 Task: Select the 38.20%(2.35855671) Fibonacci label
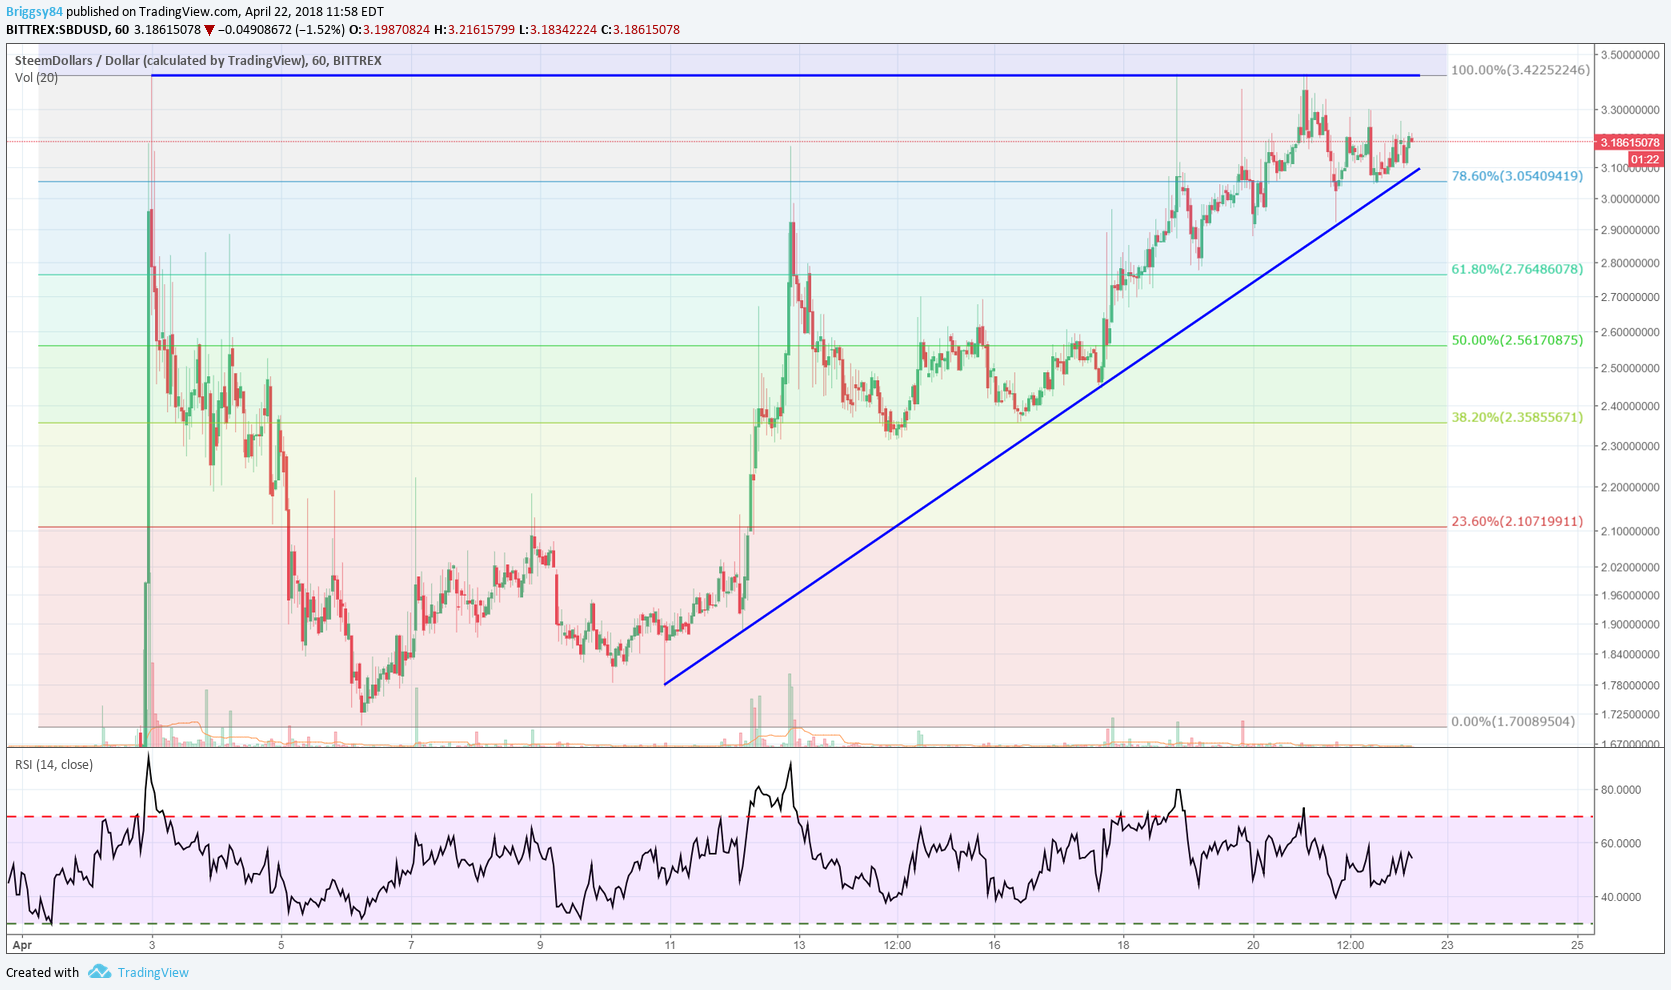pos(1517,417)
